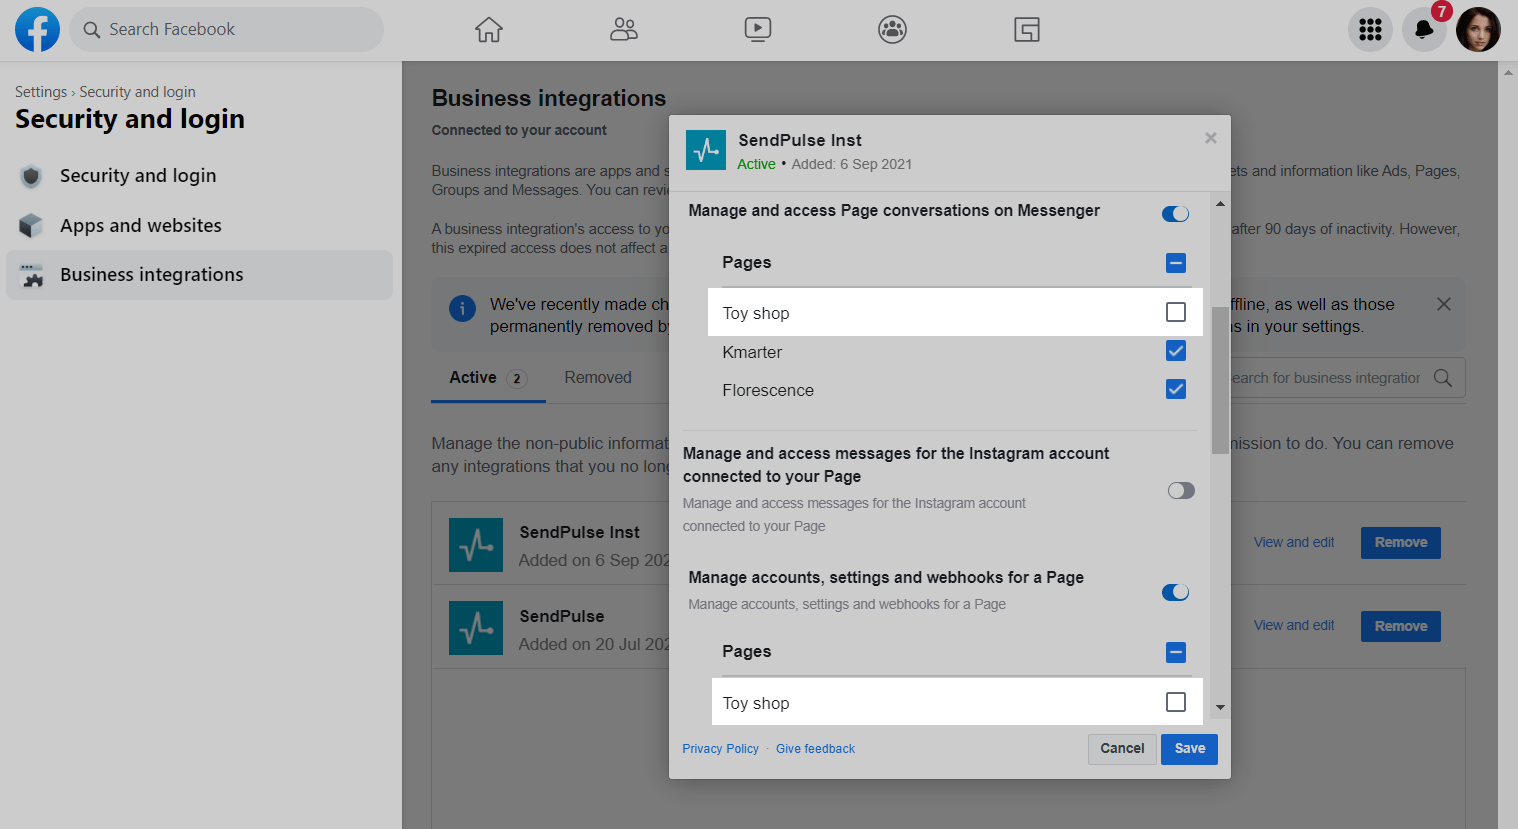Click the SendPulse Inst logo in the list
1518x829 pixels.
[x=476, y=545]
